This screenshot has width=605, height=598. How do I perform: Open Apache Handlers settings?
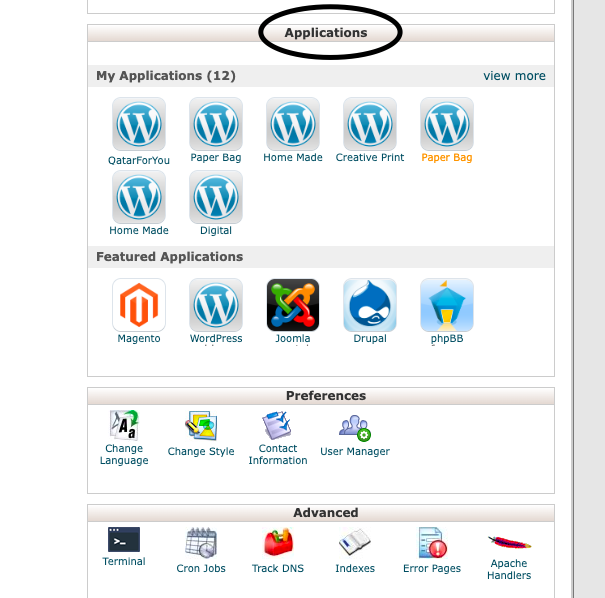509,557
